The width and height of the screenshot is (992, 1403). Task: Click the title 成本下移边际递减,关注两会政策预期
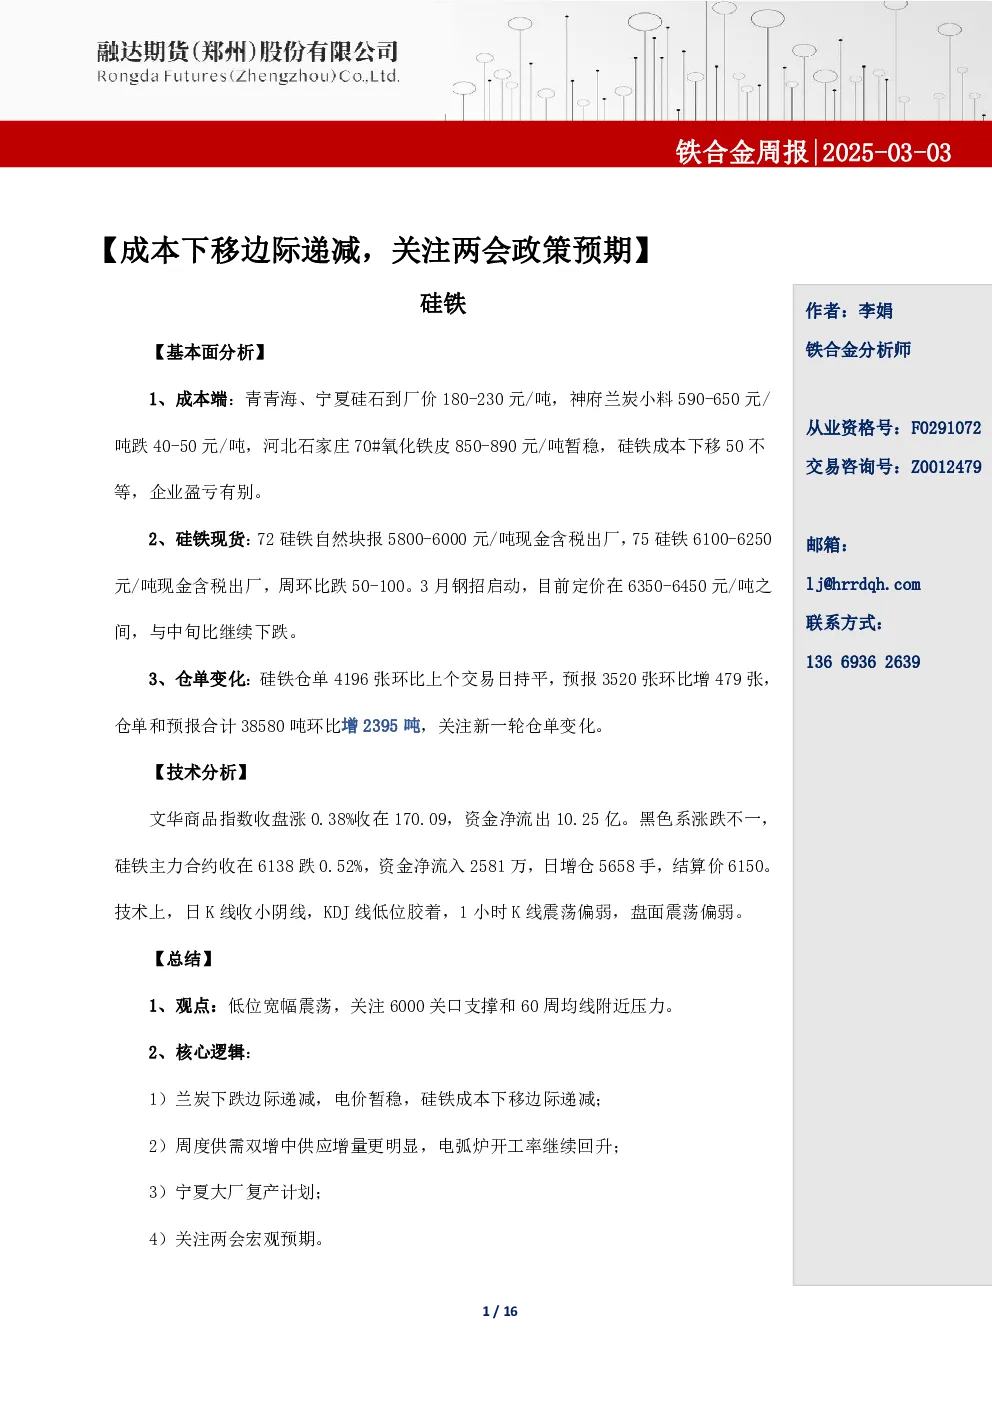tap(375, 250)
